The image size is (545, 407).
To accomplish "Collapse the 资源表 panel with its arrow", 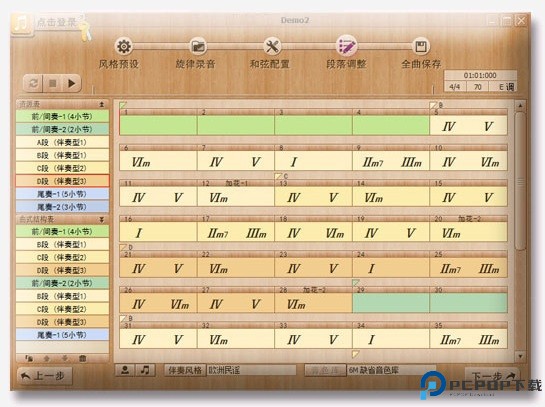I will pyautogui.click(x=101, y=104).
